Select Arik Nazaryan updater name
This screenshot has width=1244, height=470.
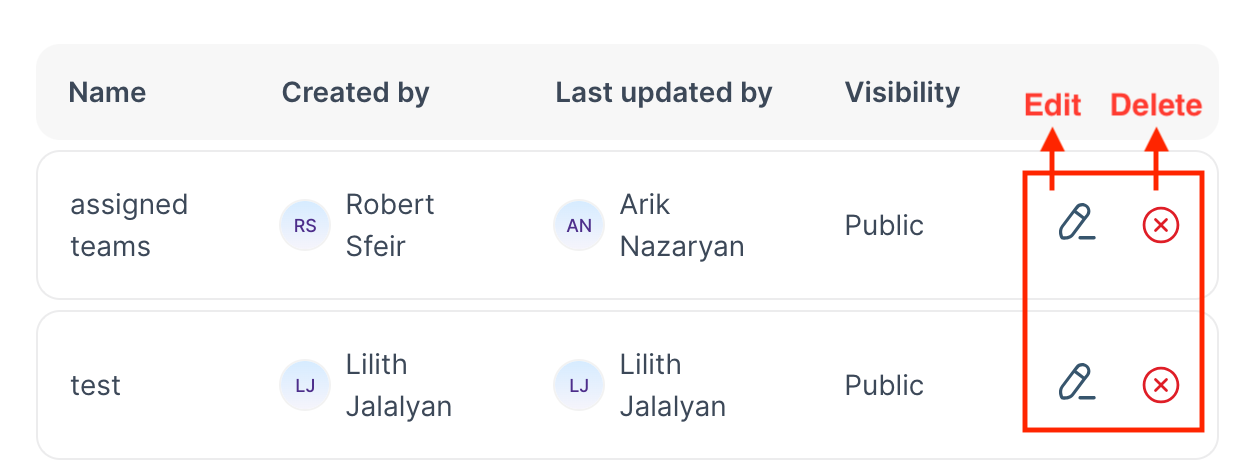point(682,225)
